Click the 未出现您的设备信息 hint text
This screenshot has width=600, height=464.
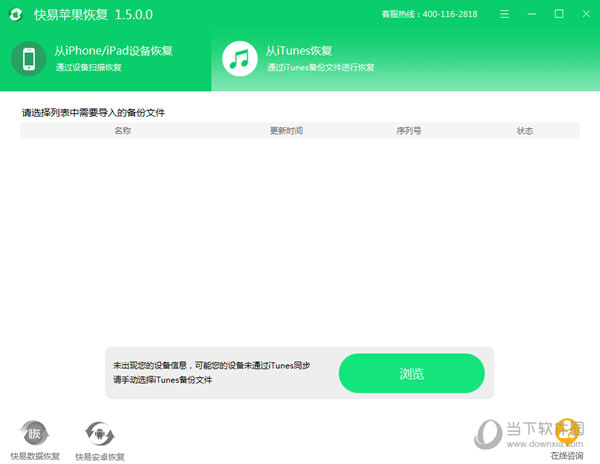pyautogui.click(x=211, y=366)
